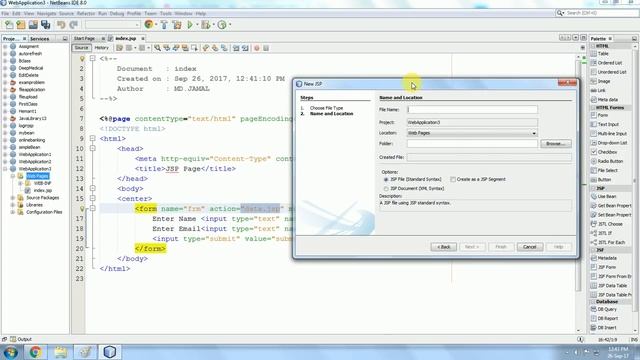Click the Debug Project toolbar icon

point(205,25)
